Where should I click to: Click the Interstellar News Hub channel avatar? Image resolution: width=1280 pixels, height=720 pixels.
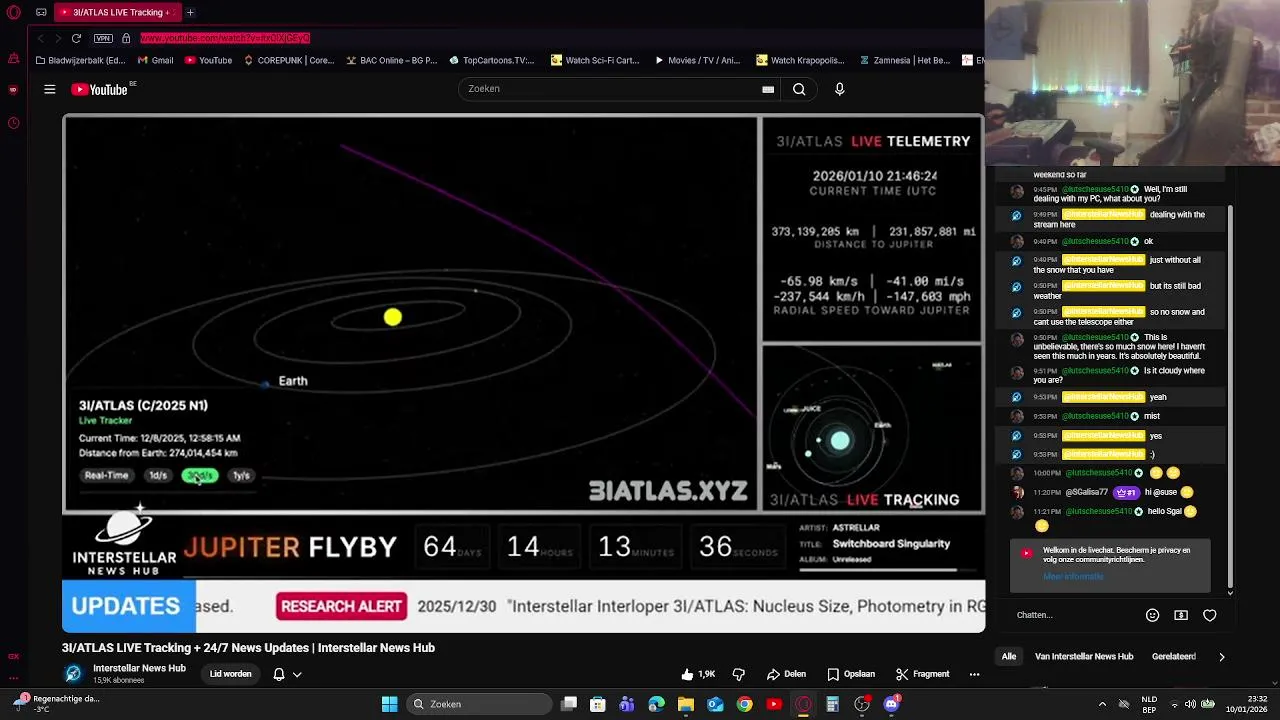(73, 673)
